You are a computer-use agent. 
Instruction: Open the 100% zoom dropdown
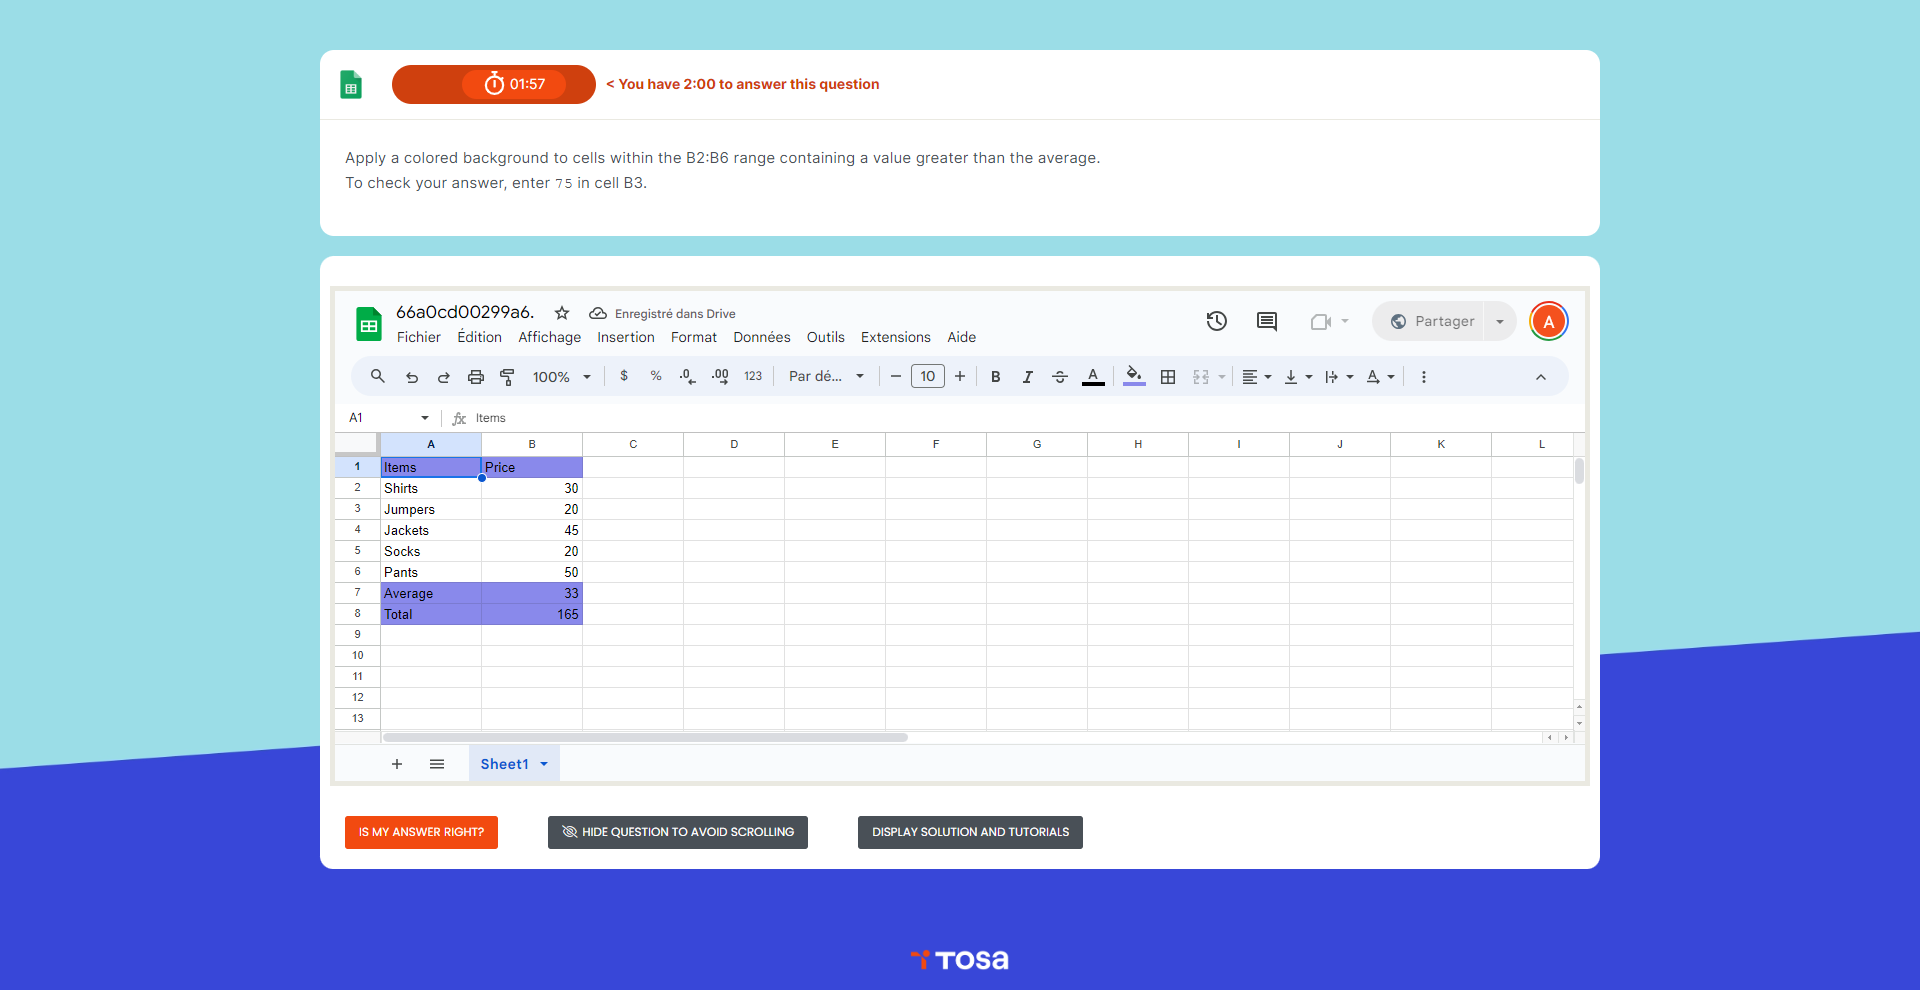click(x=562, y=377)
